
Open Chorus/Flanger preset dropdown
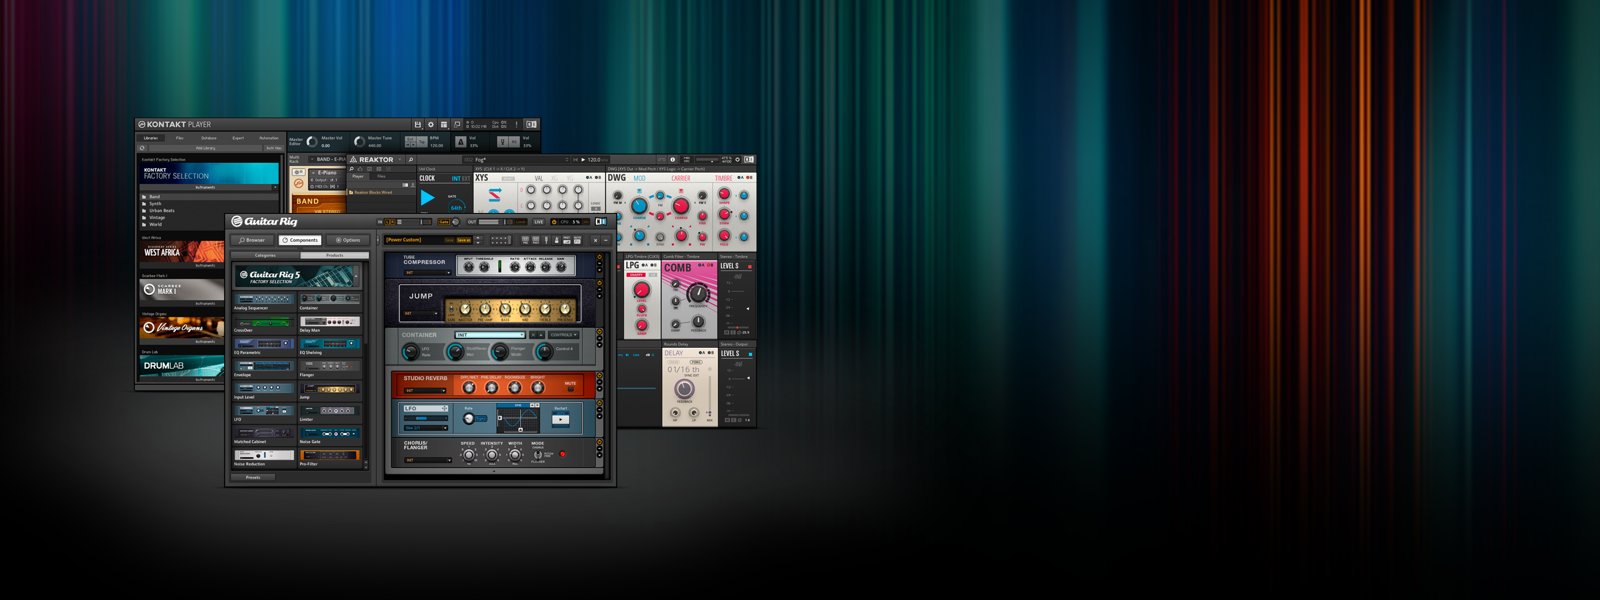point(428,460)
